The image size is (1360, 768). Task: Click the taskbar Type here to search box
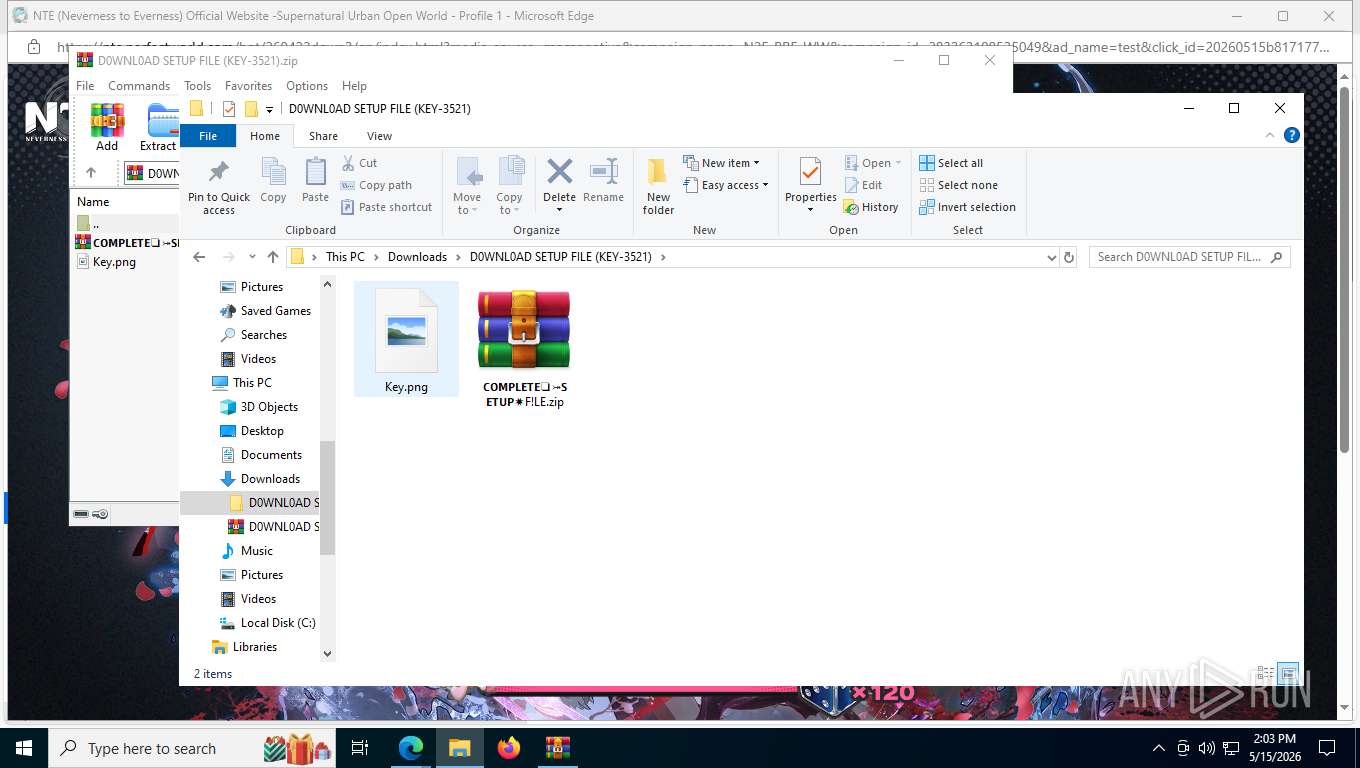pos(192,748)
